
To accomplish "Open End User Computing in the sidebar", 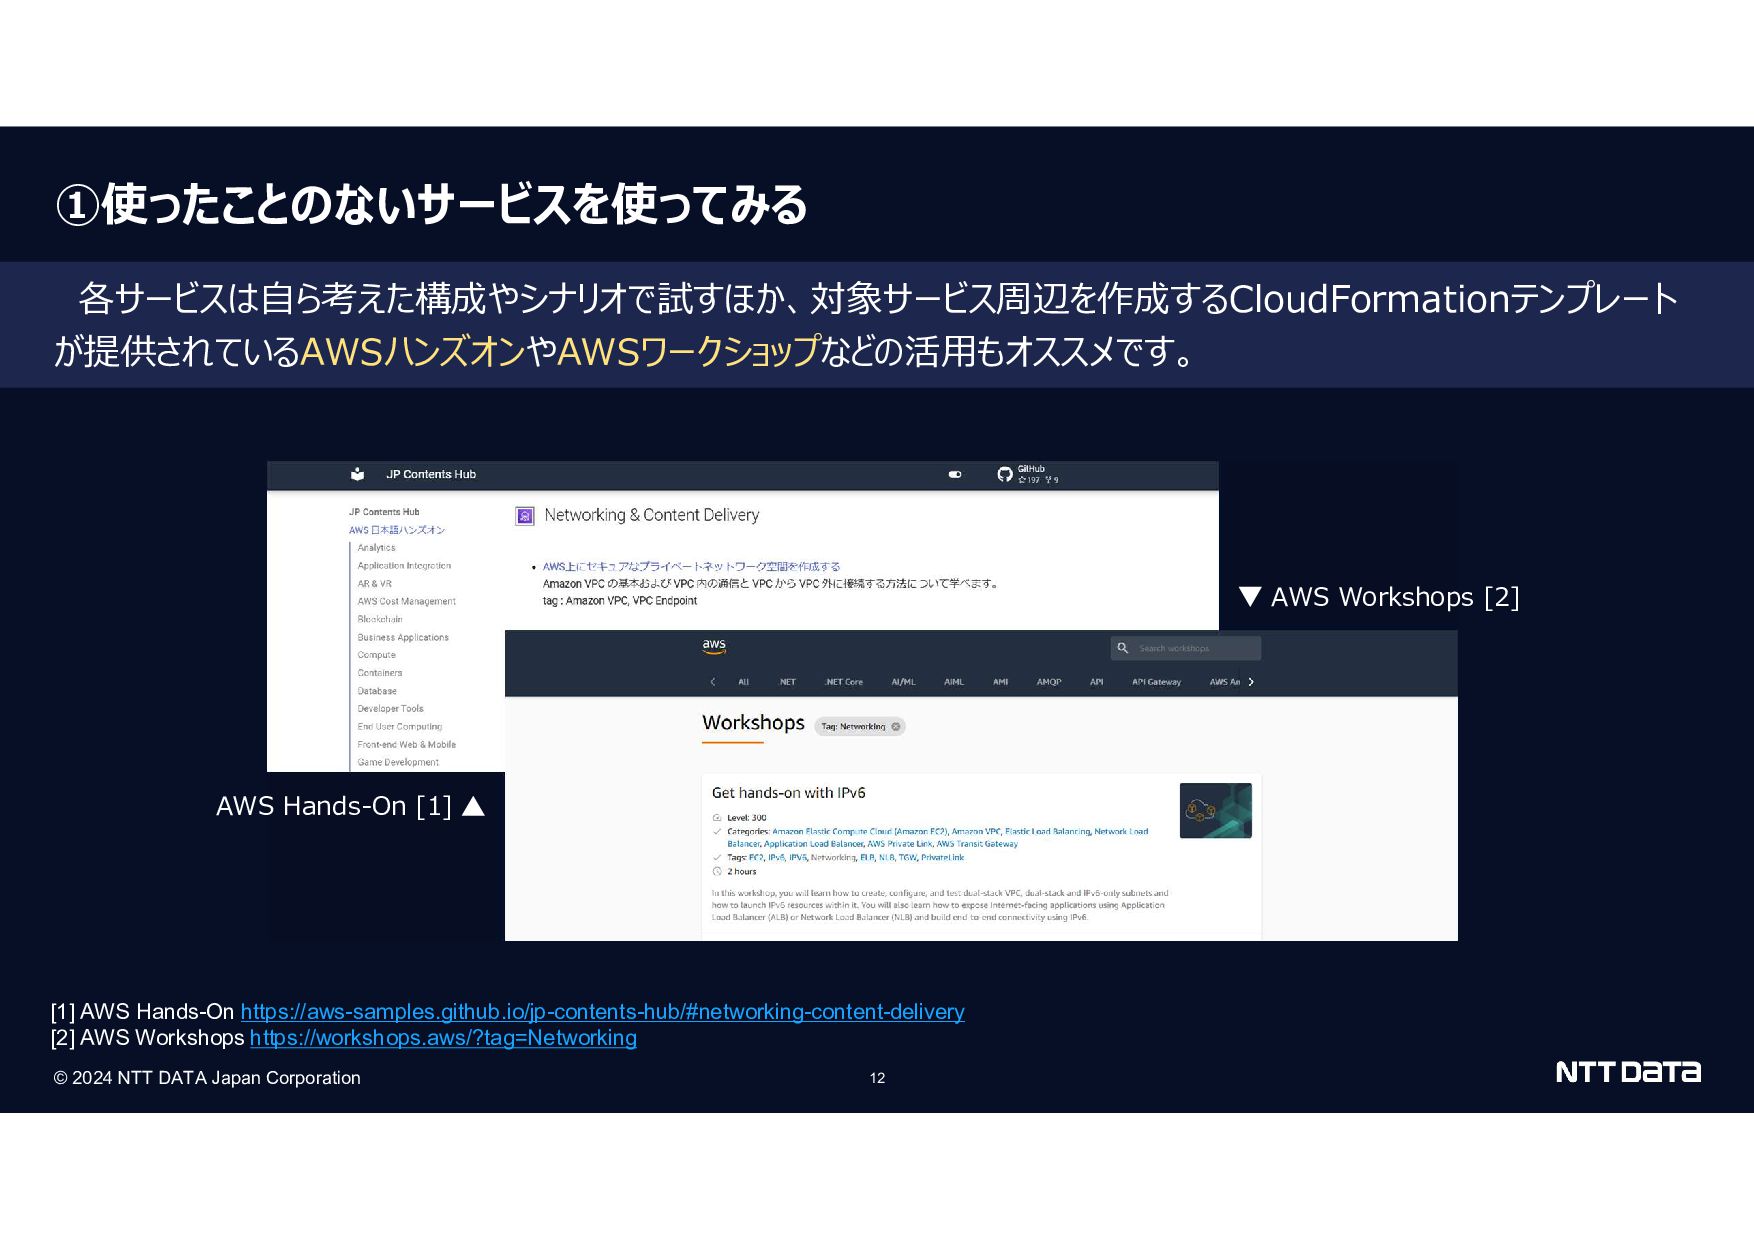I will (x=399, y=727).
